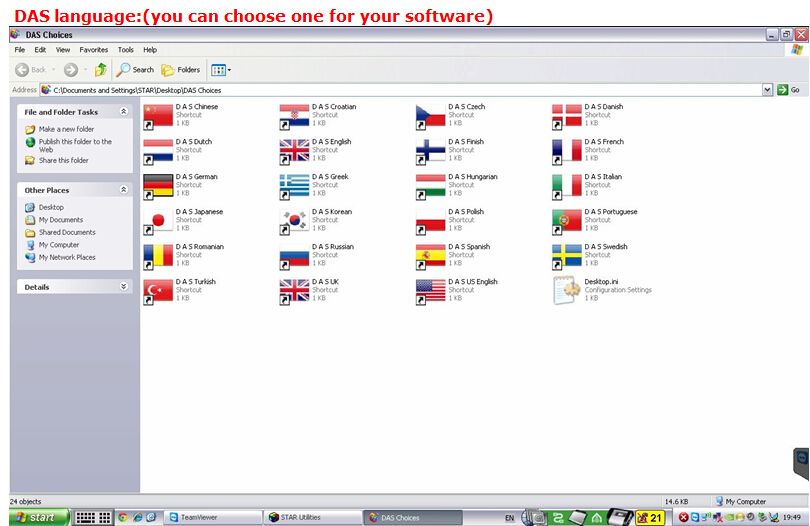This screenshot has width=810, height=526.
Task: Open the address bar dropdown arrow
Action: point(767,90)
